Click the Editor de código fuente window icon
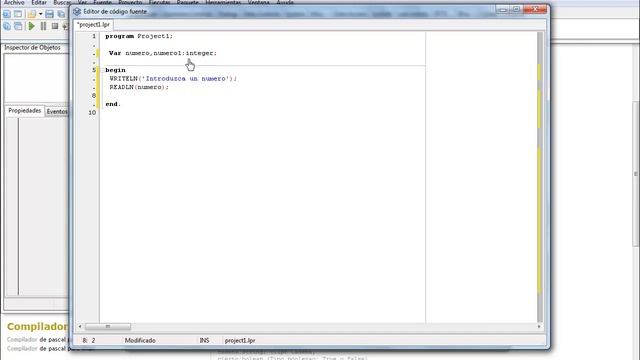The height and width of the screenshot is (360, 640). 77,11
